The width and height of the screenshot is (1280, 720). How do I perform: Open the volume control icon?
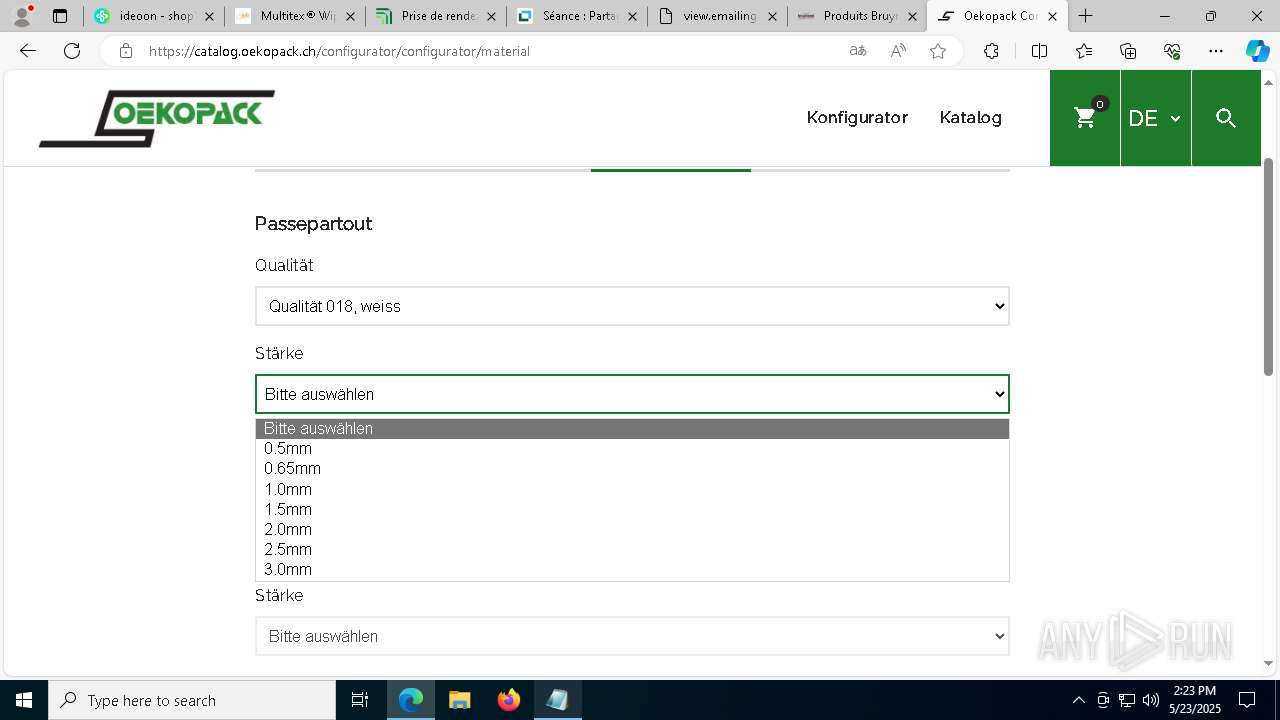pos(1150,700)
